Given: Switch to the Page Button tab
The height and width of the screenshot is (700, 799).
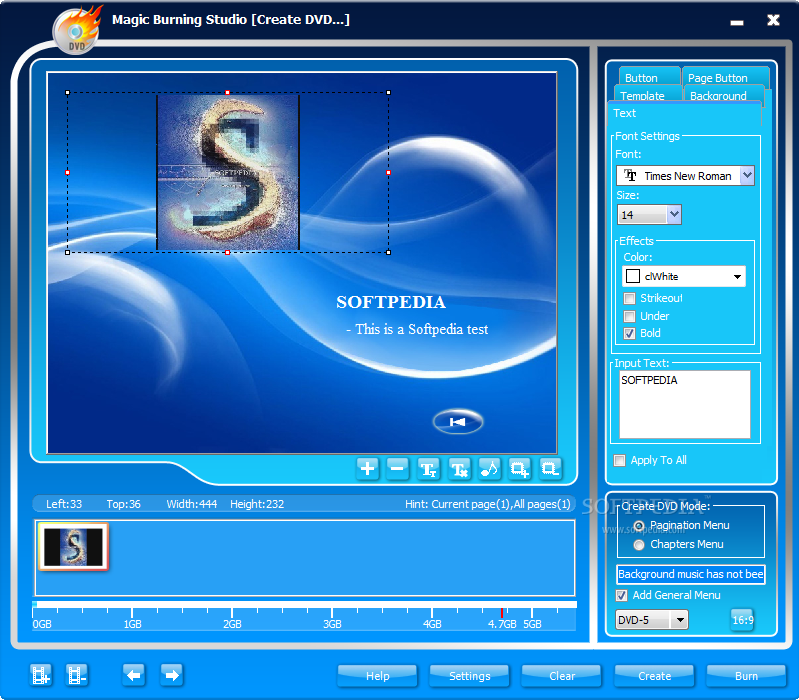Looking at the screenshot, I should click(725, 76).
